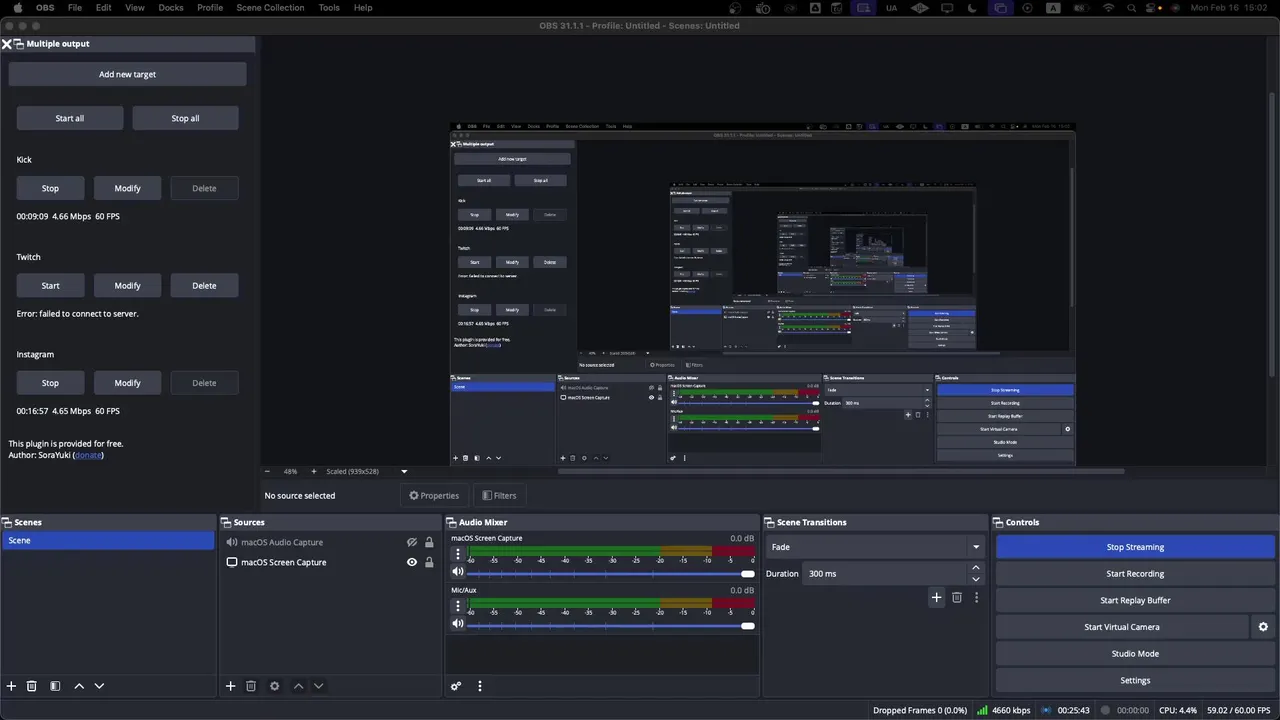1280x720 pixels.
Task: Open the Docks menu
Action: pos(171,7)
